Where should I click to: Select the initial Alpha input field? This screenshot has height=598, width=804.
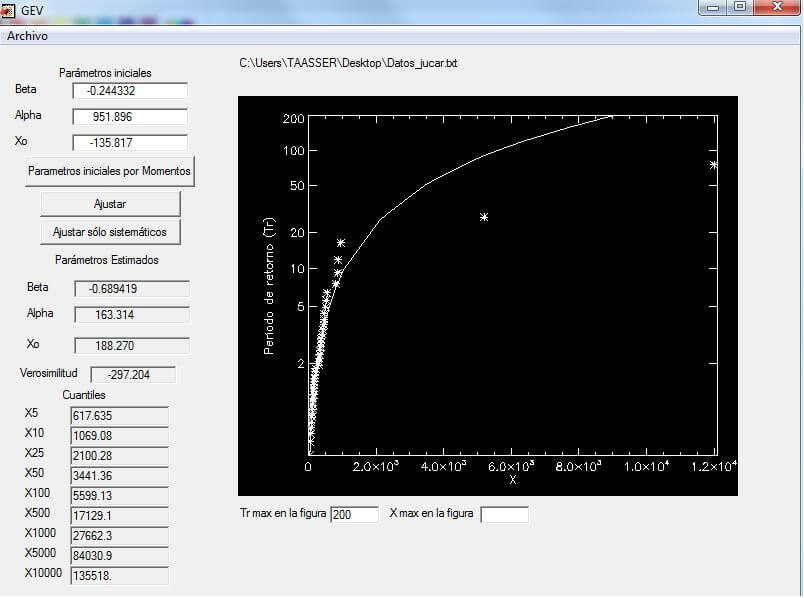(x=130, y=116)
